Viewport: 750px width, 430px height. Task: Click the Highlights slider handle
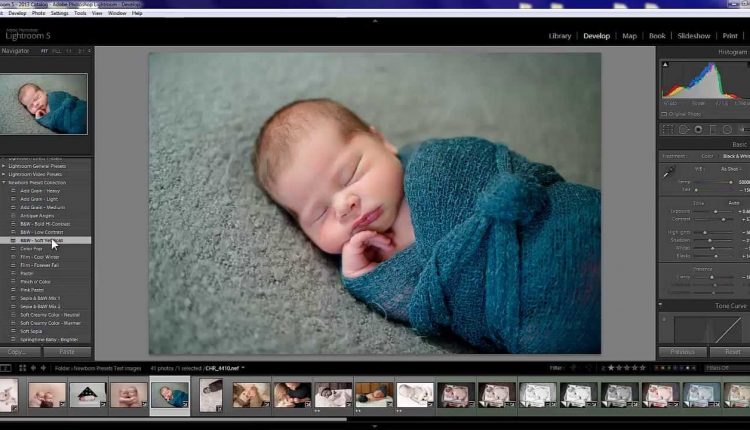[705, 232]
